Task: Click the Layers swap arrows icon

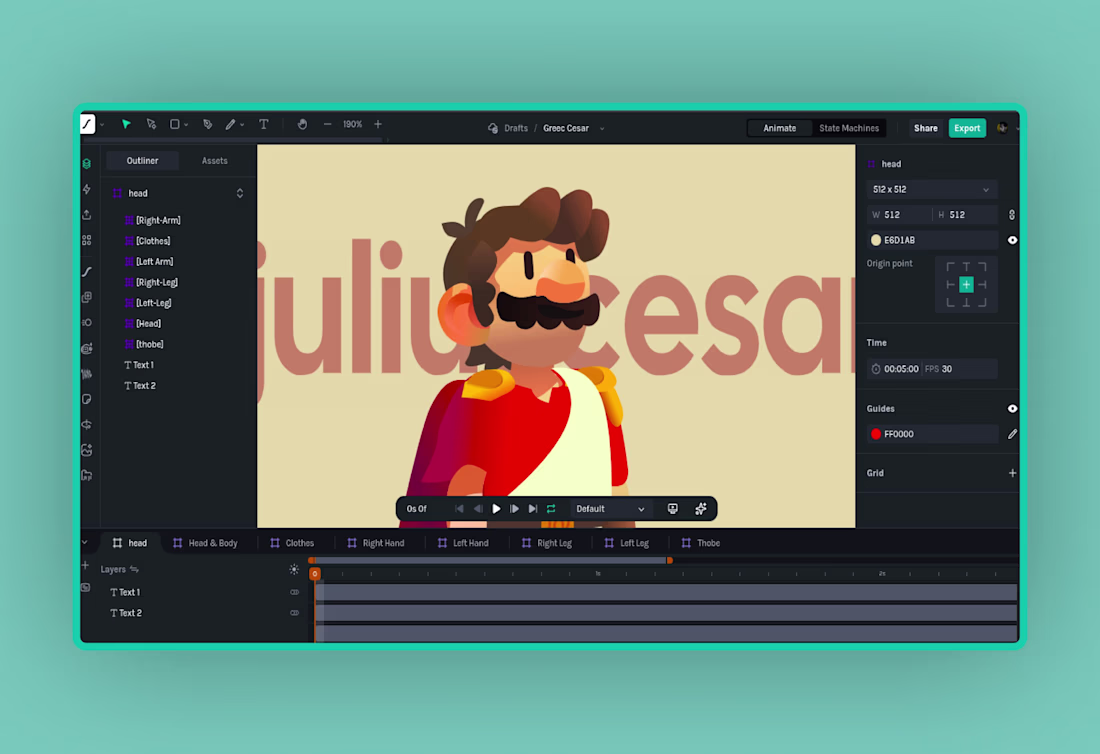Action: tap(135, 570)
